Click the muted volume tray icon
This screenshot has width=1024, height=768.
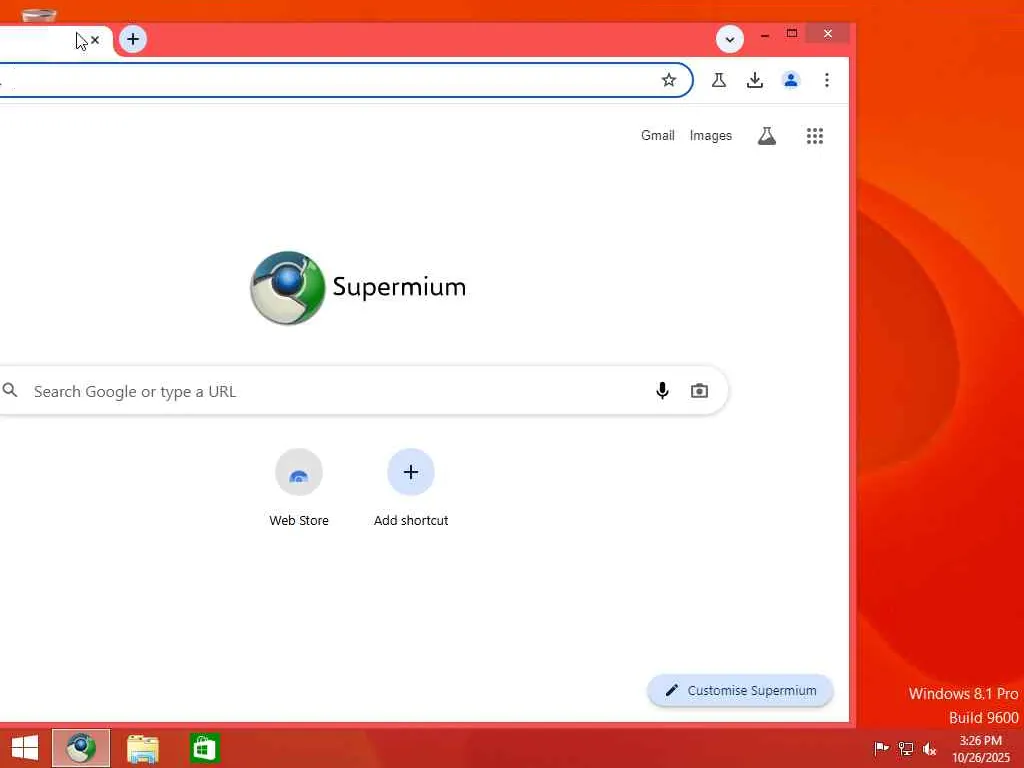point(929,748)
